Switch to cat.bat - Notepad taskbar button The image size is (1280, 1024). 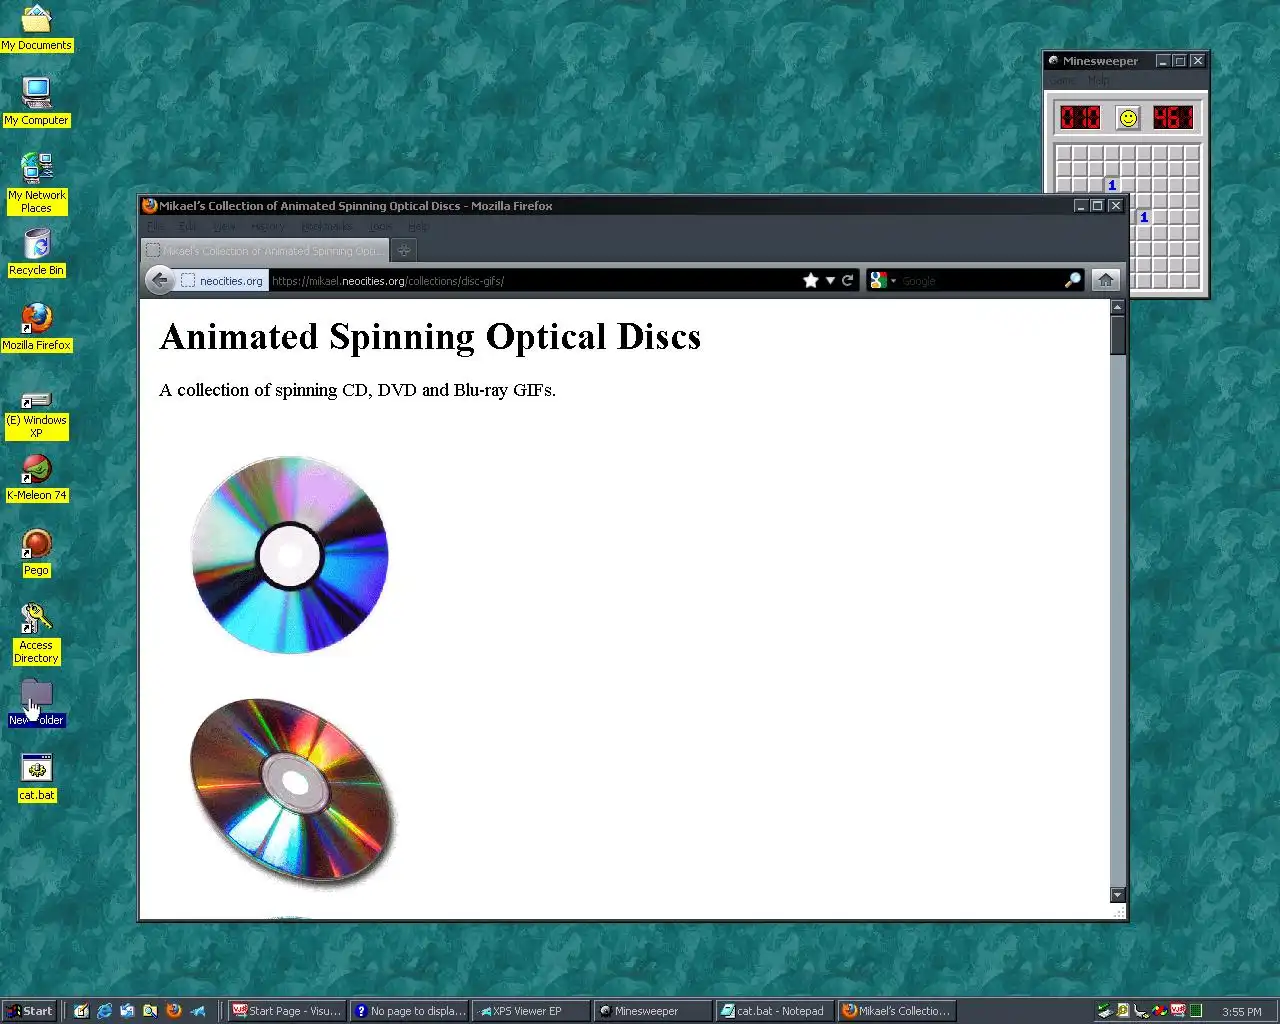tap(775, 1011)
